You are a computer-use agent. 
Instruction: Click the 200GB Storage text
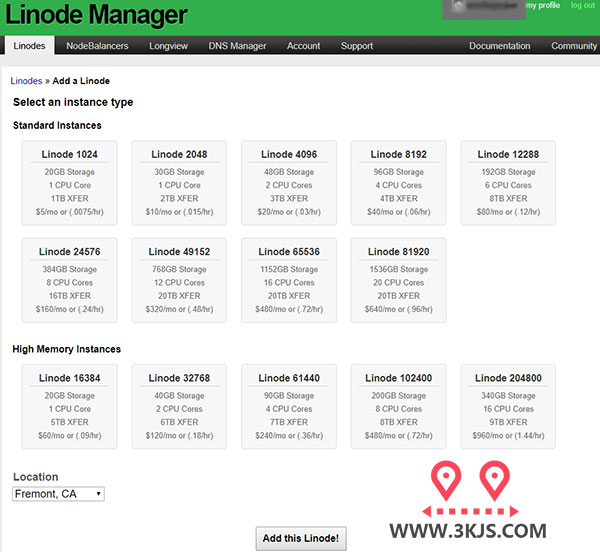point(399,396)
